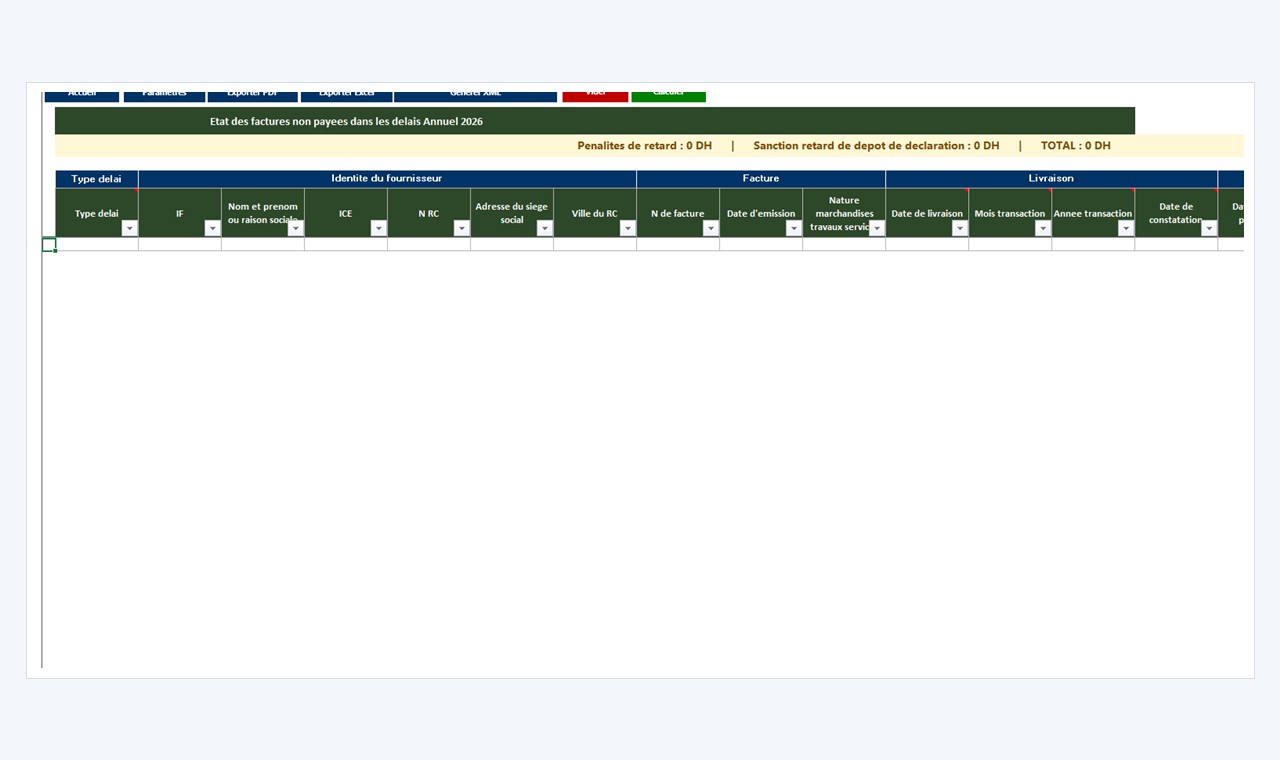Select the empty cell under Type delai

click(x=97, y=244)
